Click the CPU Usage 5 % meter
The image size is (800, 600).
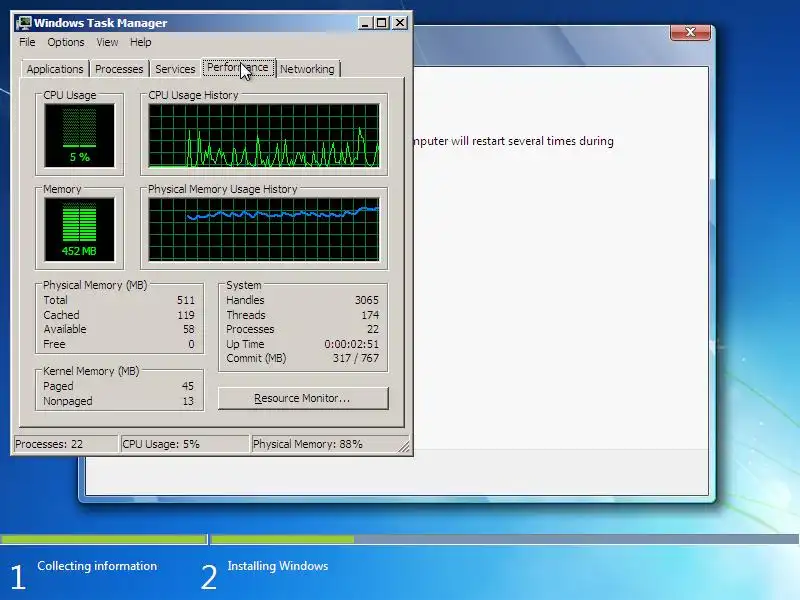80,136
